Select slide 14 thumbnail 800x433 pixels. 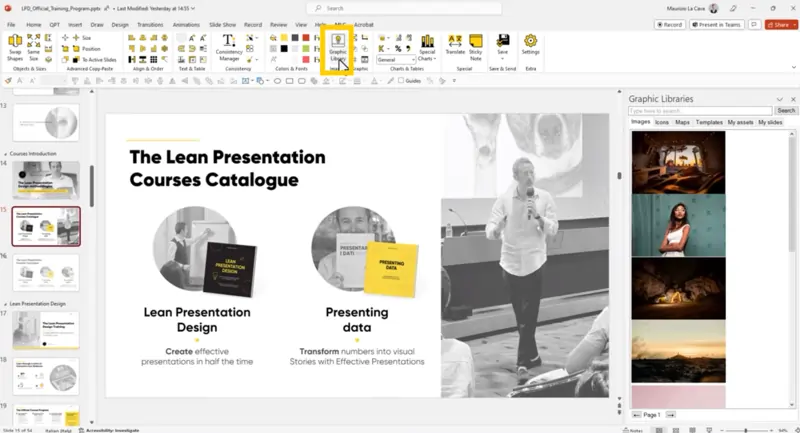click(x=46, y=180)
